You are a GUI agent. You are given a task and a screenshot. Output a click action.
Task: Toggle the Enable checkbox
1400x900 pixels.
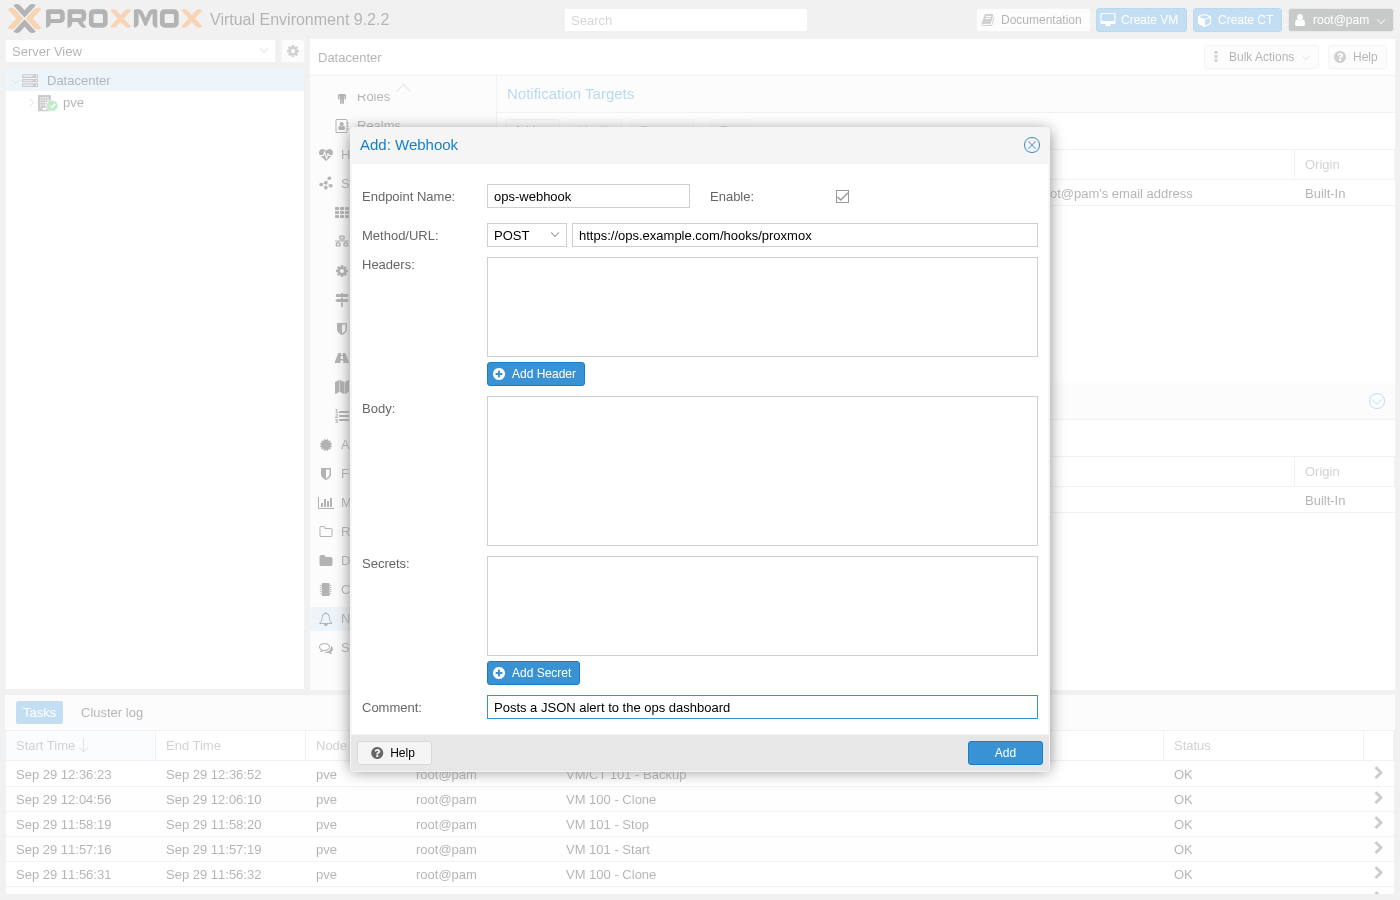coord(843,197)
